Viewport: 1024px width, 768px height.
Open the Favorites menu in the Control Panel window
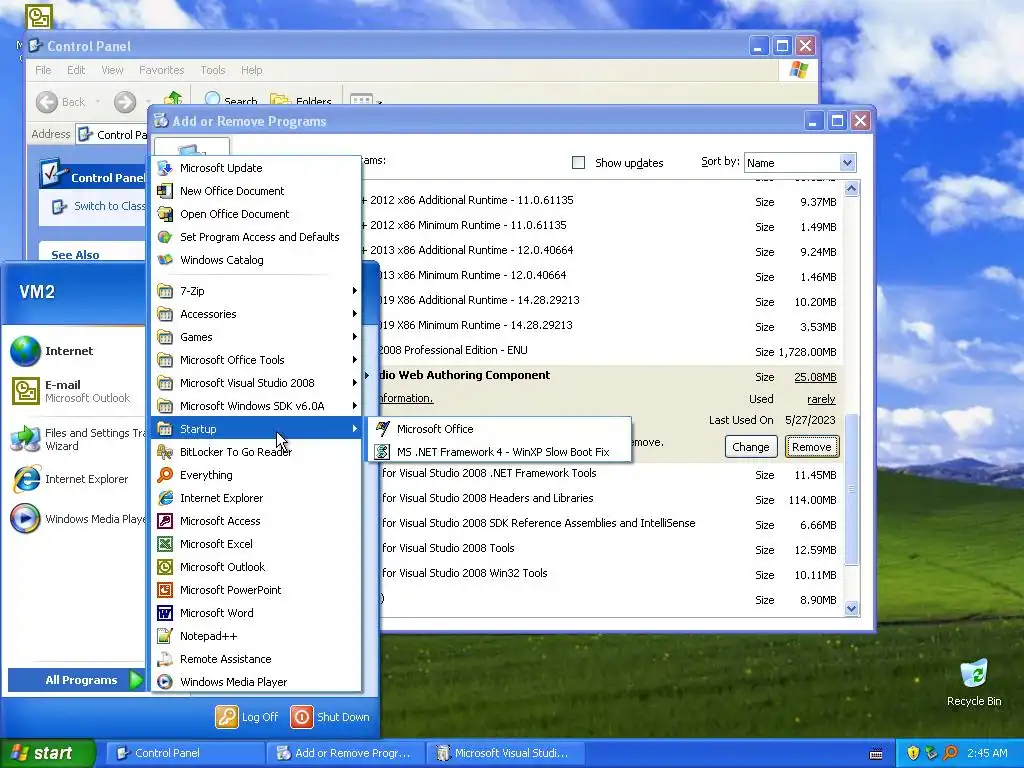161,70
